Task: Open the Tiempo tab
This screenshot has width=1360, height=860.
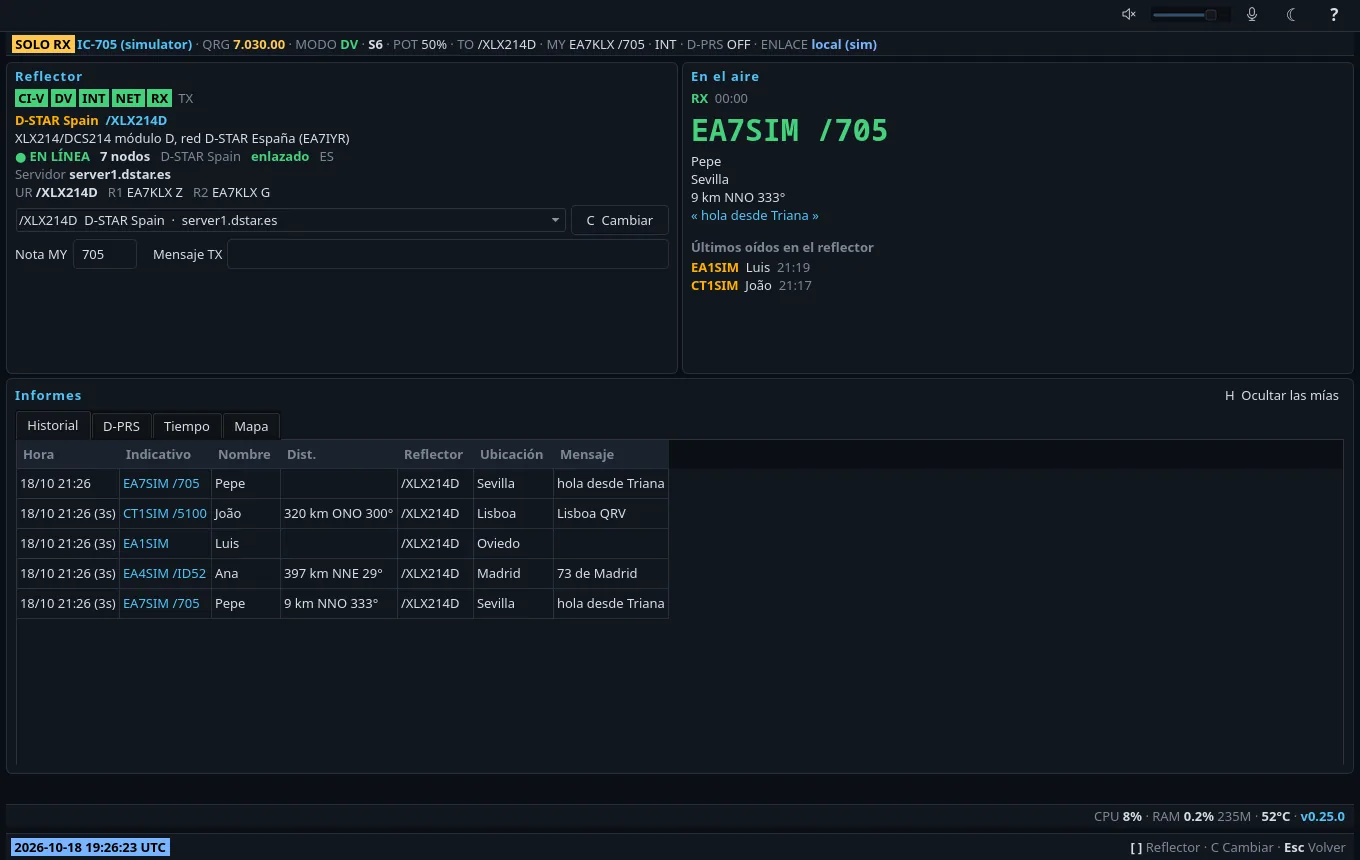Action: pyautogui.click(x=187, y=426)
